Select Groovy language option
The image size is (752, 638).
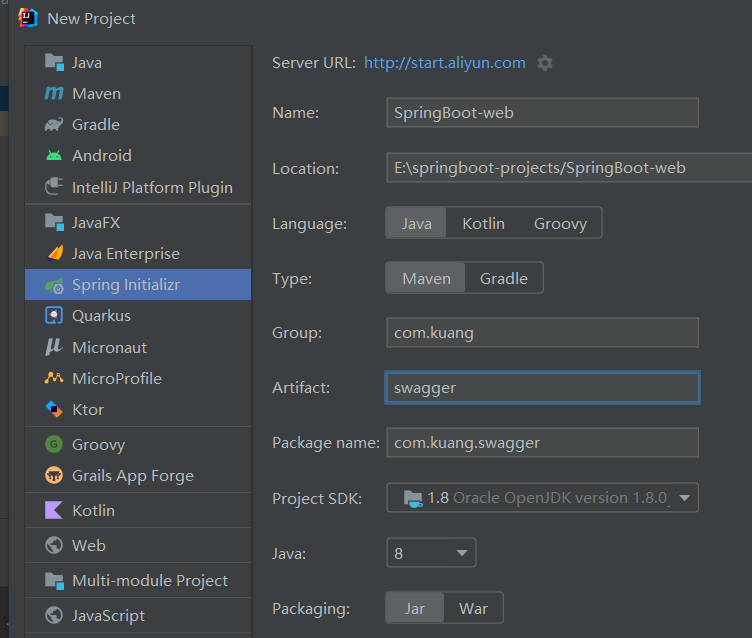(560, 223)
